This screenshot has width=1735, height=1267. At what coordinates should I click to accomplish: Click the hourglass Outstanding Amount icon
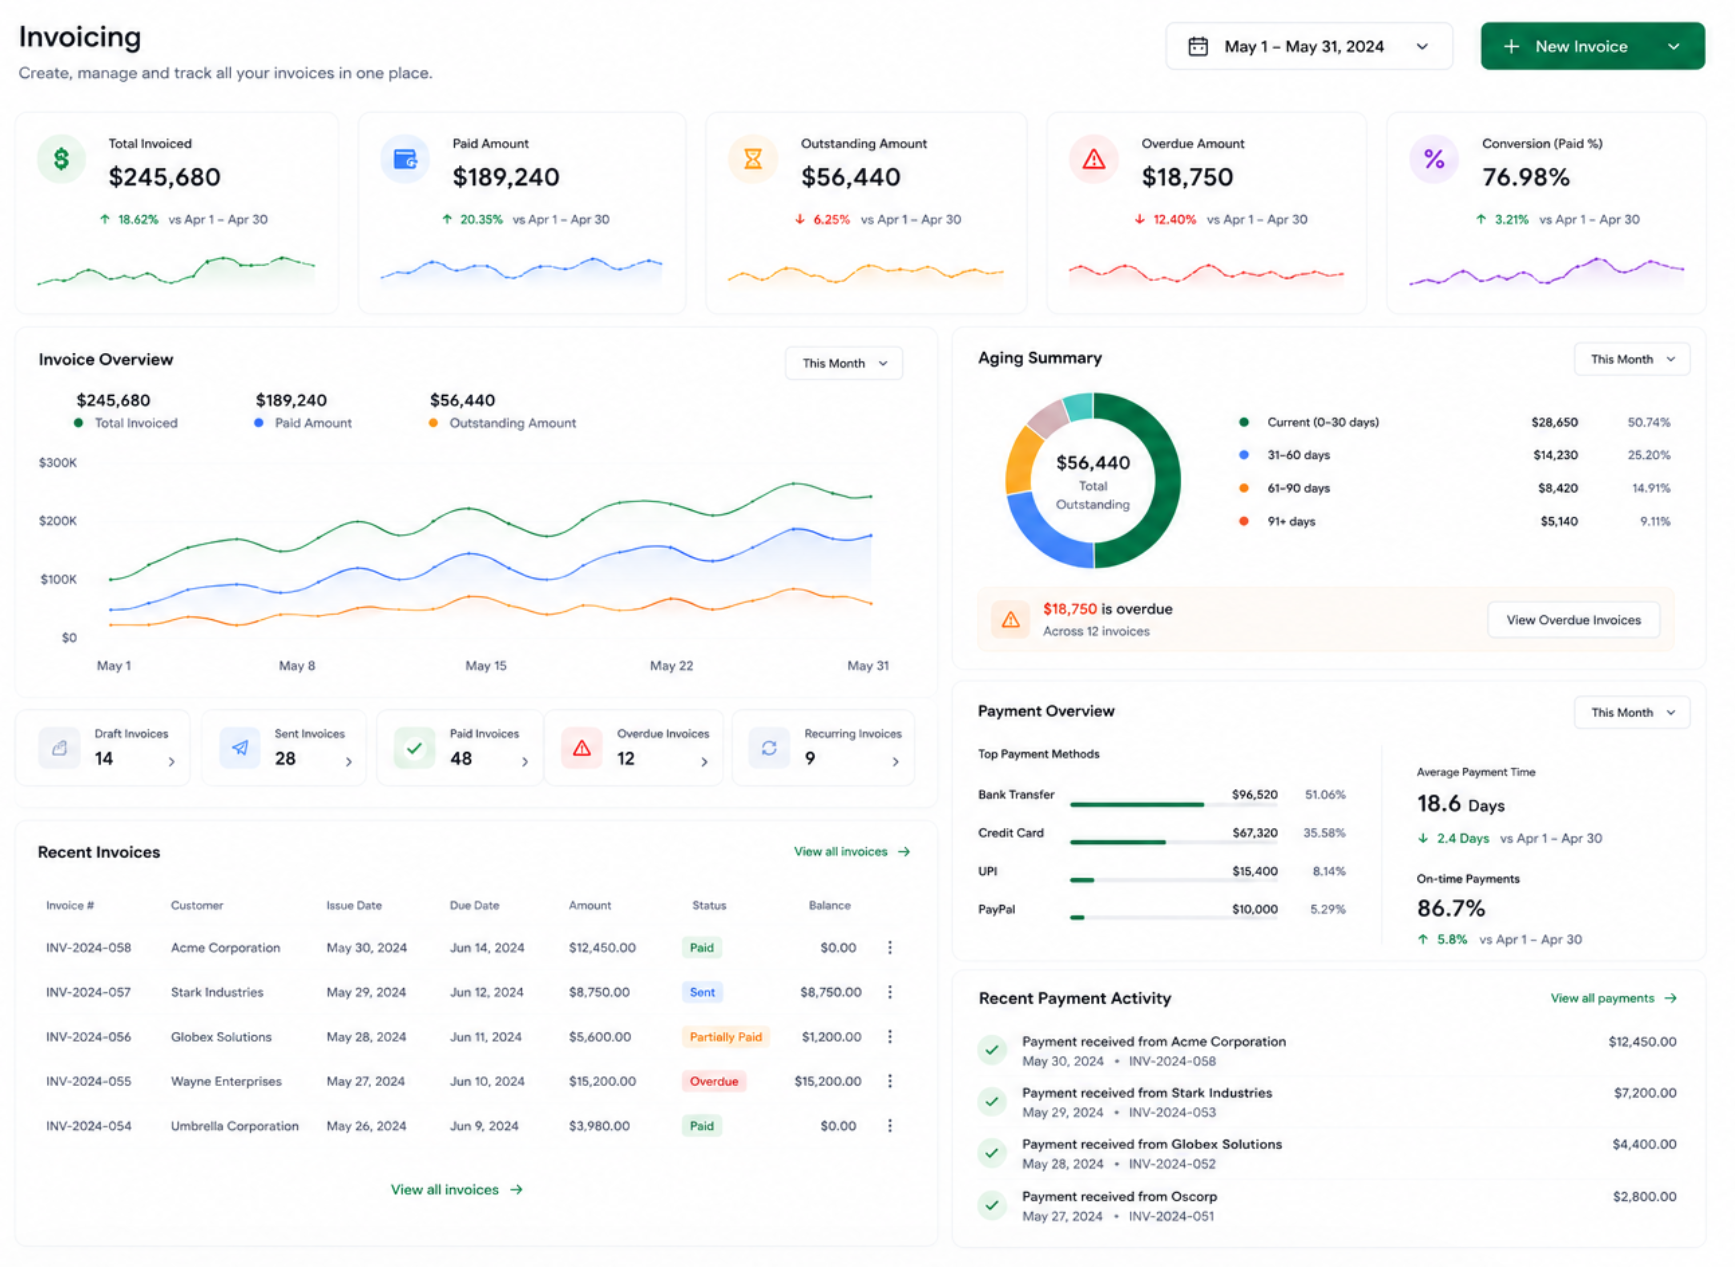[x=753, y=159]
